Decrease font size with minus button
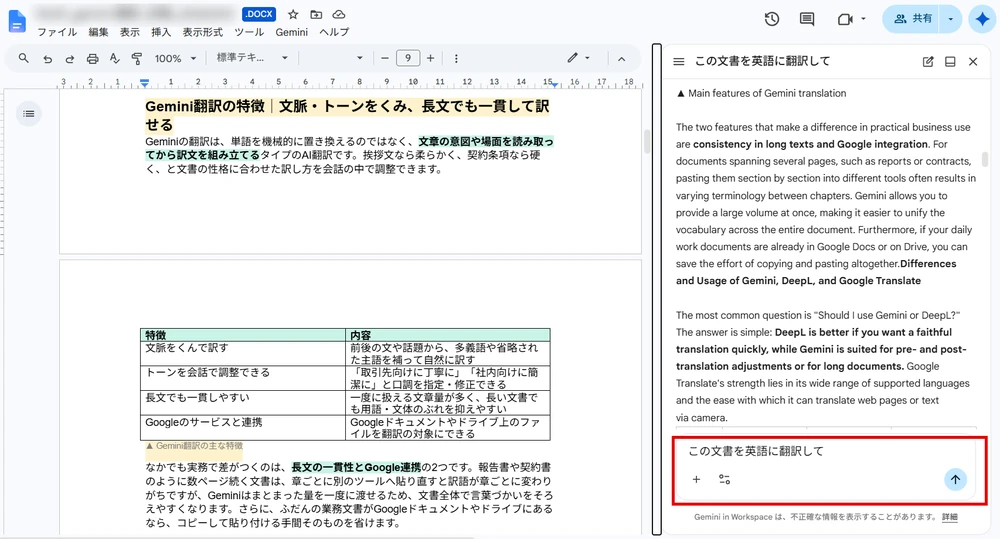 (x=385, y=58)
